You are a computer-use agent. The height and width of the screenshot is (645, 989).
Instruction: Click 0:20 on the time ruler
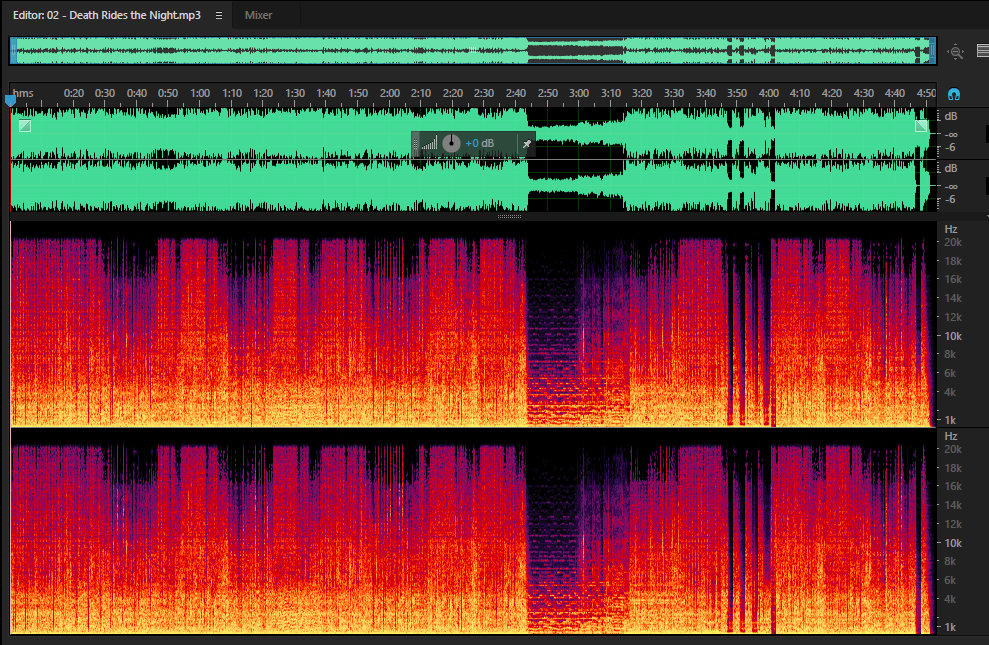pyautogui.click(x=74, y=93)
